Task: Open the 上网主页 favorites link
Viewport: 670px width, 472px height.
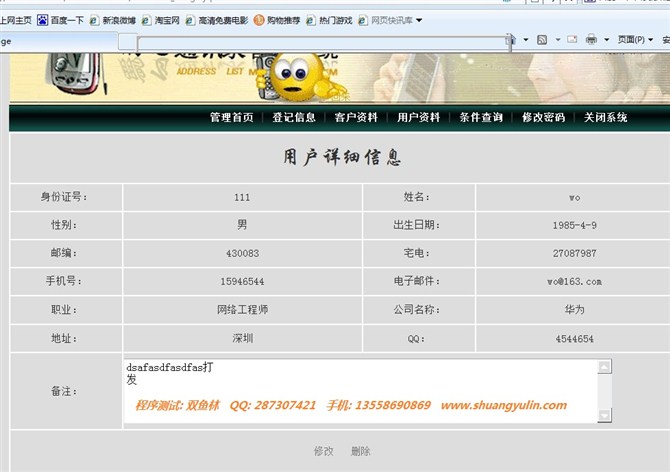Action: 16,20
